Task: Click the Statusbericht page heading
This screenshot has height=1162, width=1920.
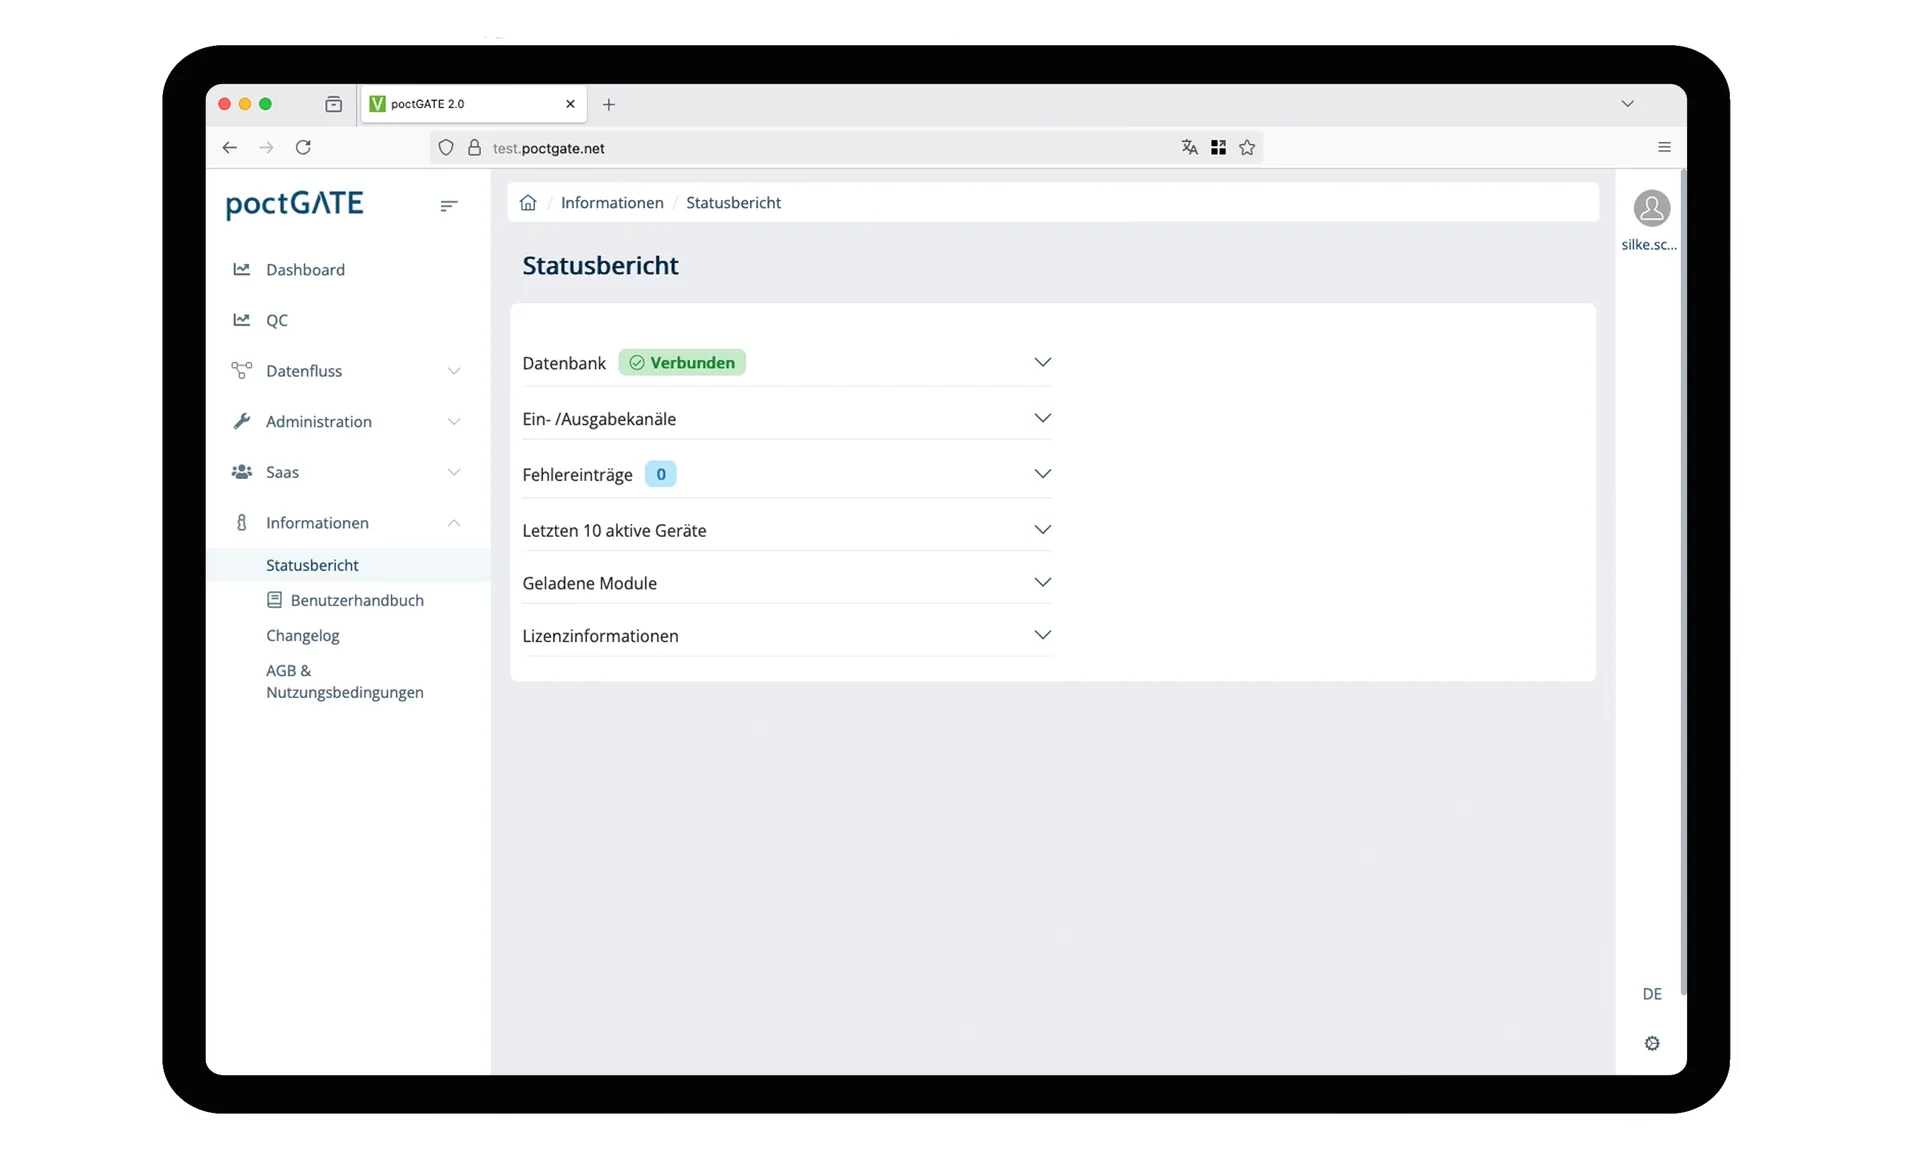Action: 600,266
